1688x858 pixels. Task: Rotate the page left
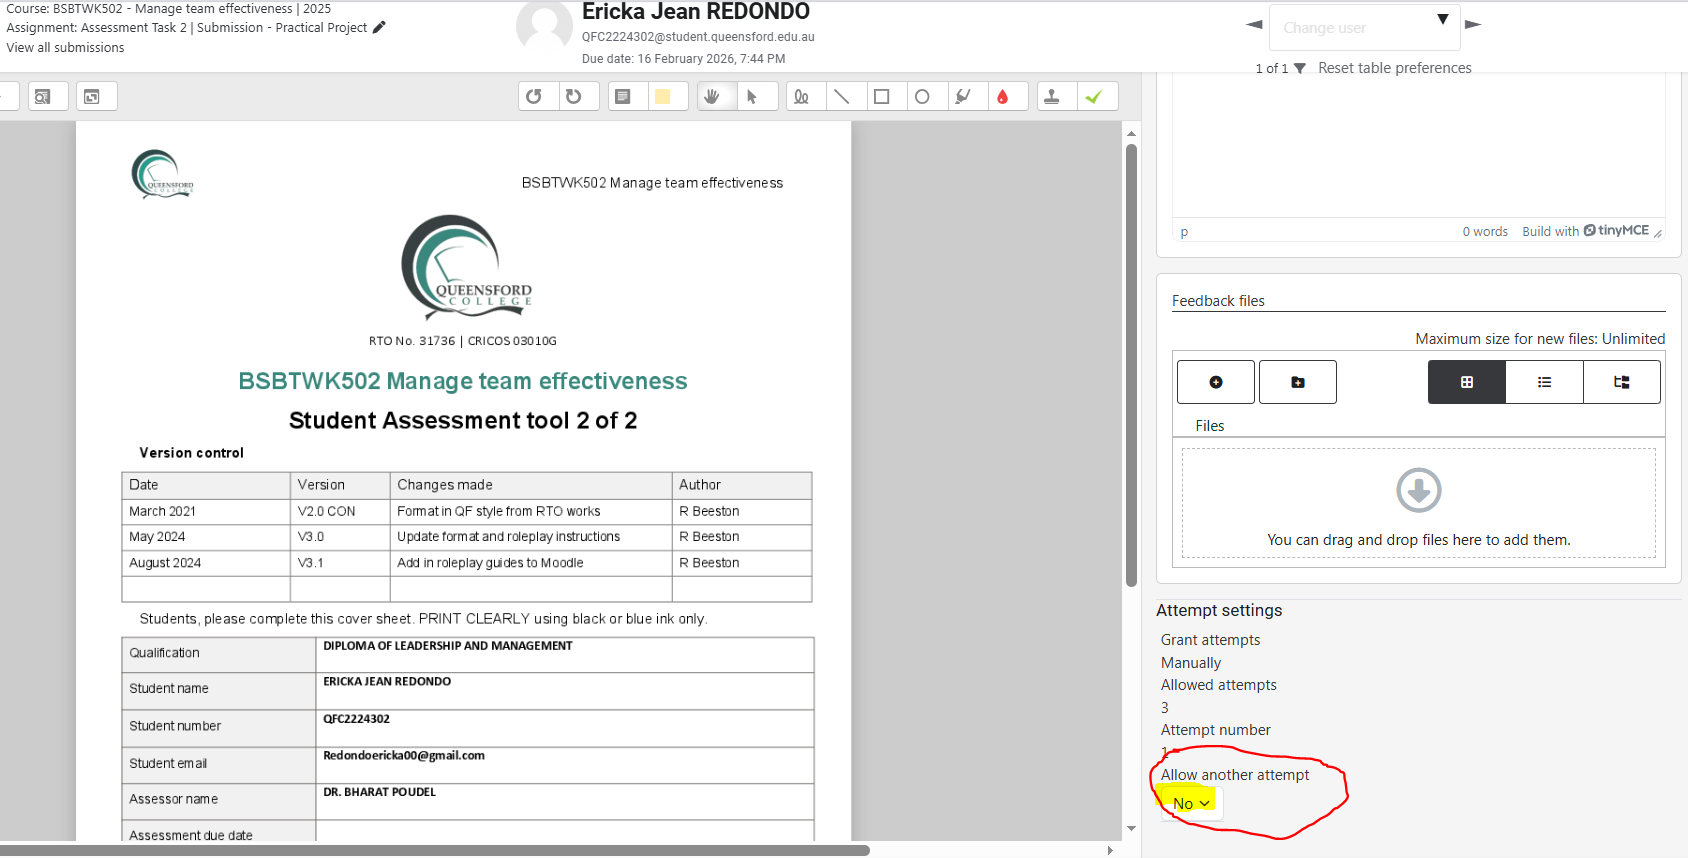pyautogui.click(x=534, y=97)
